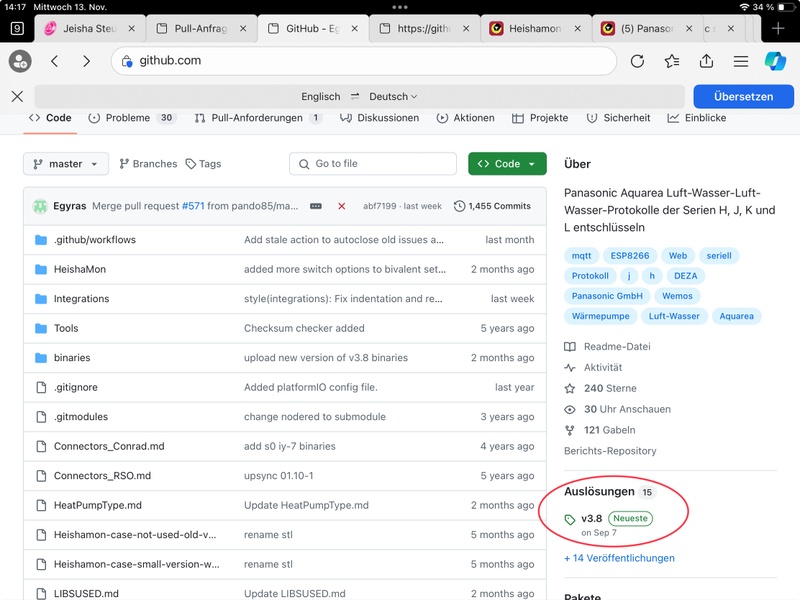This screenshot has width=800, height=600.
Task: Swap translation languages arrows icon
Action: [355, 96]
